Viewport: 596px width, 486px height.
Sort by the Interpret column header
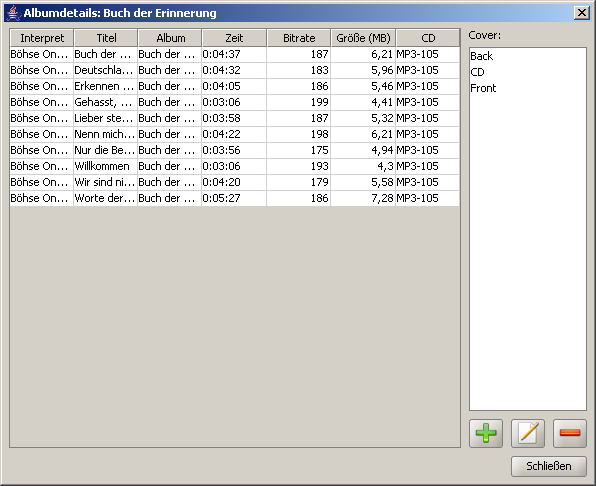(42, 38)
